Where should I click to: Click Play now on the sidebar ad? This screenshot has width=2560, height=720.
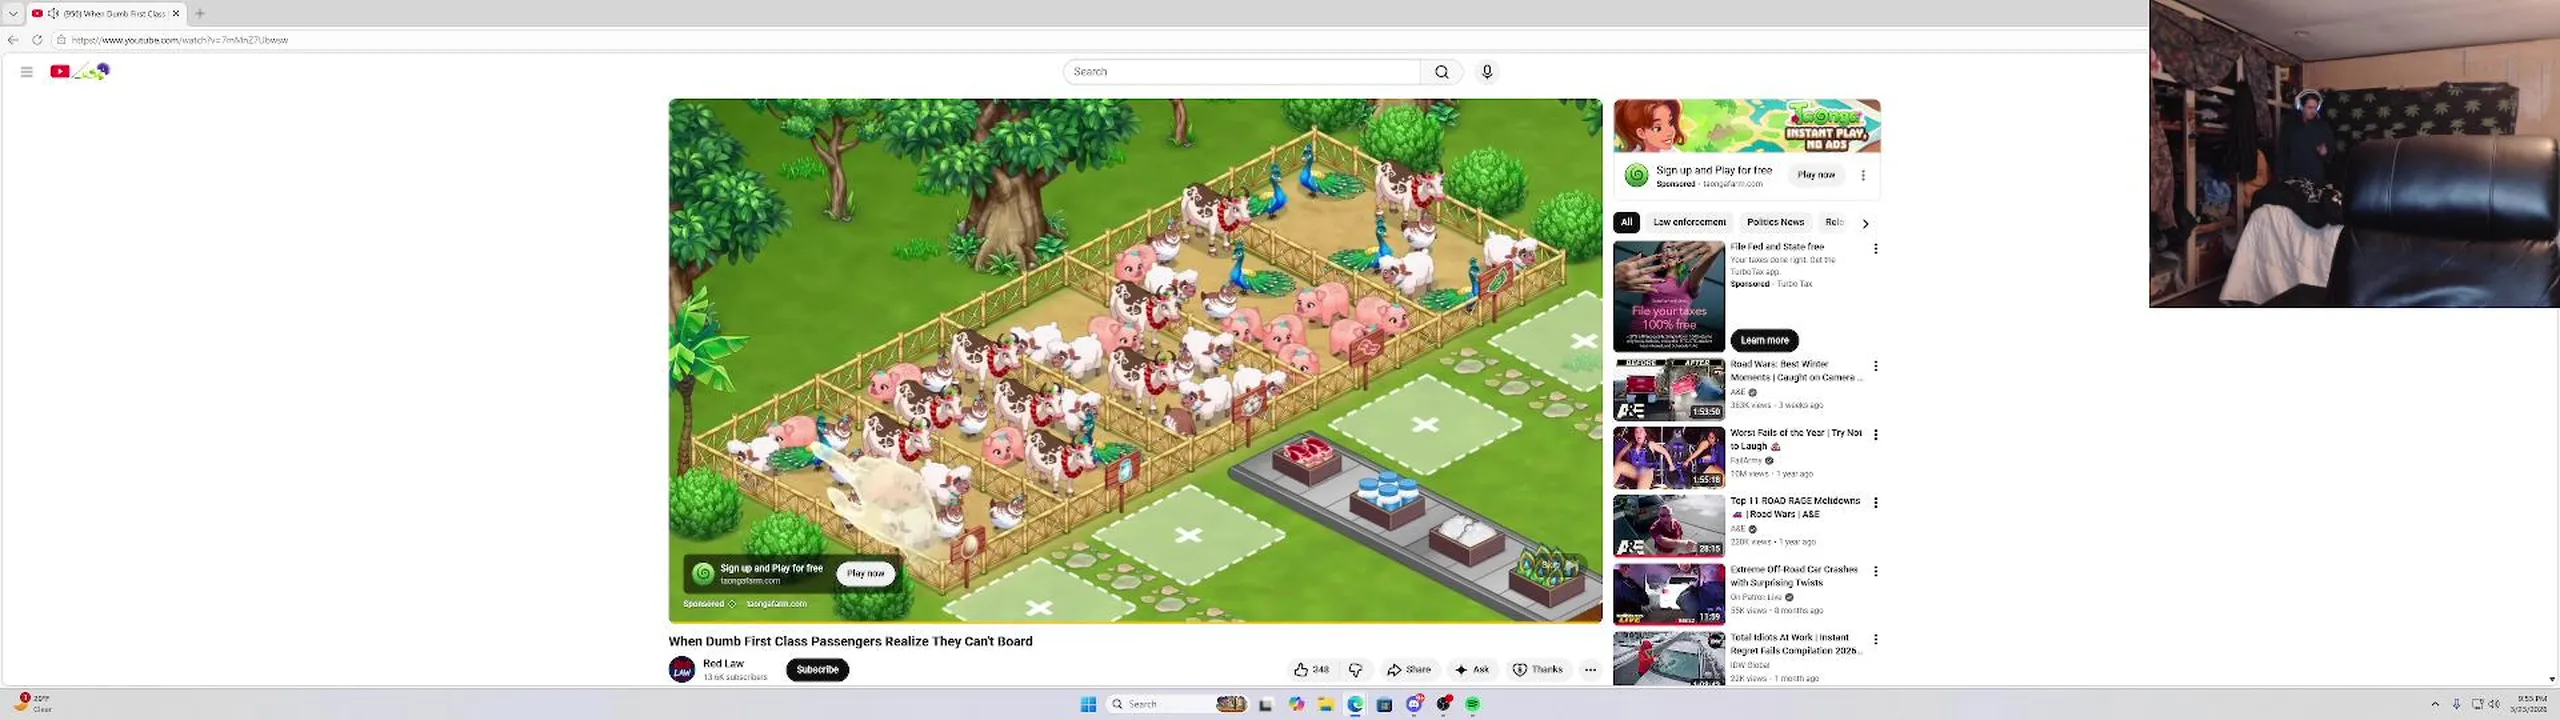[1816, 175]
